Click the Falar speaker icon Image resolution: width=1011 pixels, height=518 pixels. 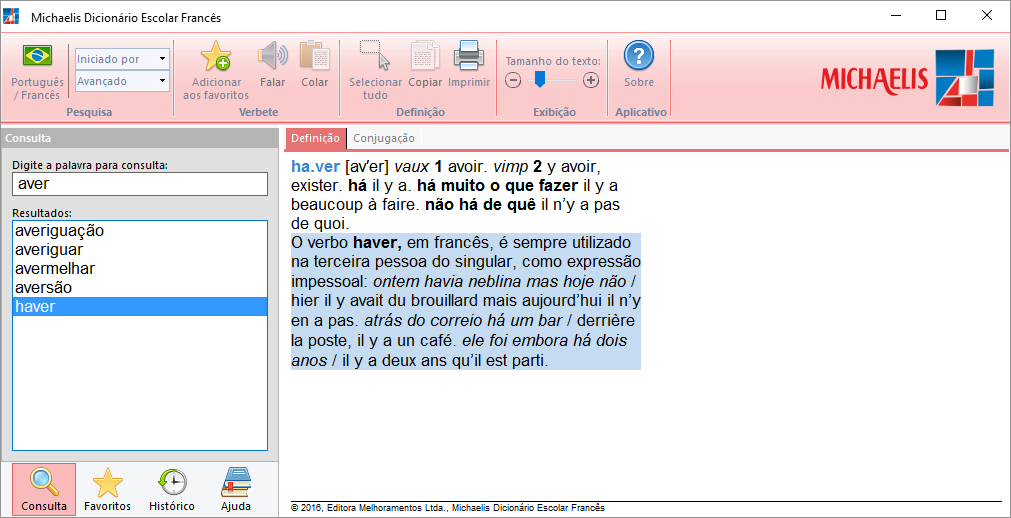pos(272,55)
